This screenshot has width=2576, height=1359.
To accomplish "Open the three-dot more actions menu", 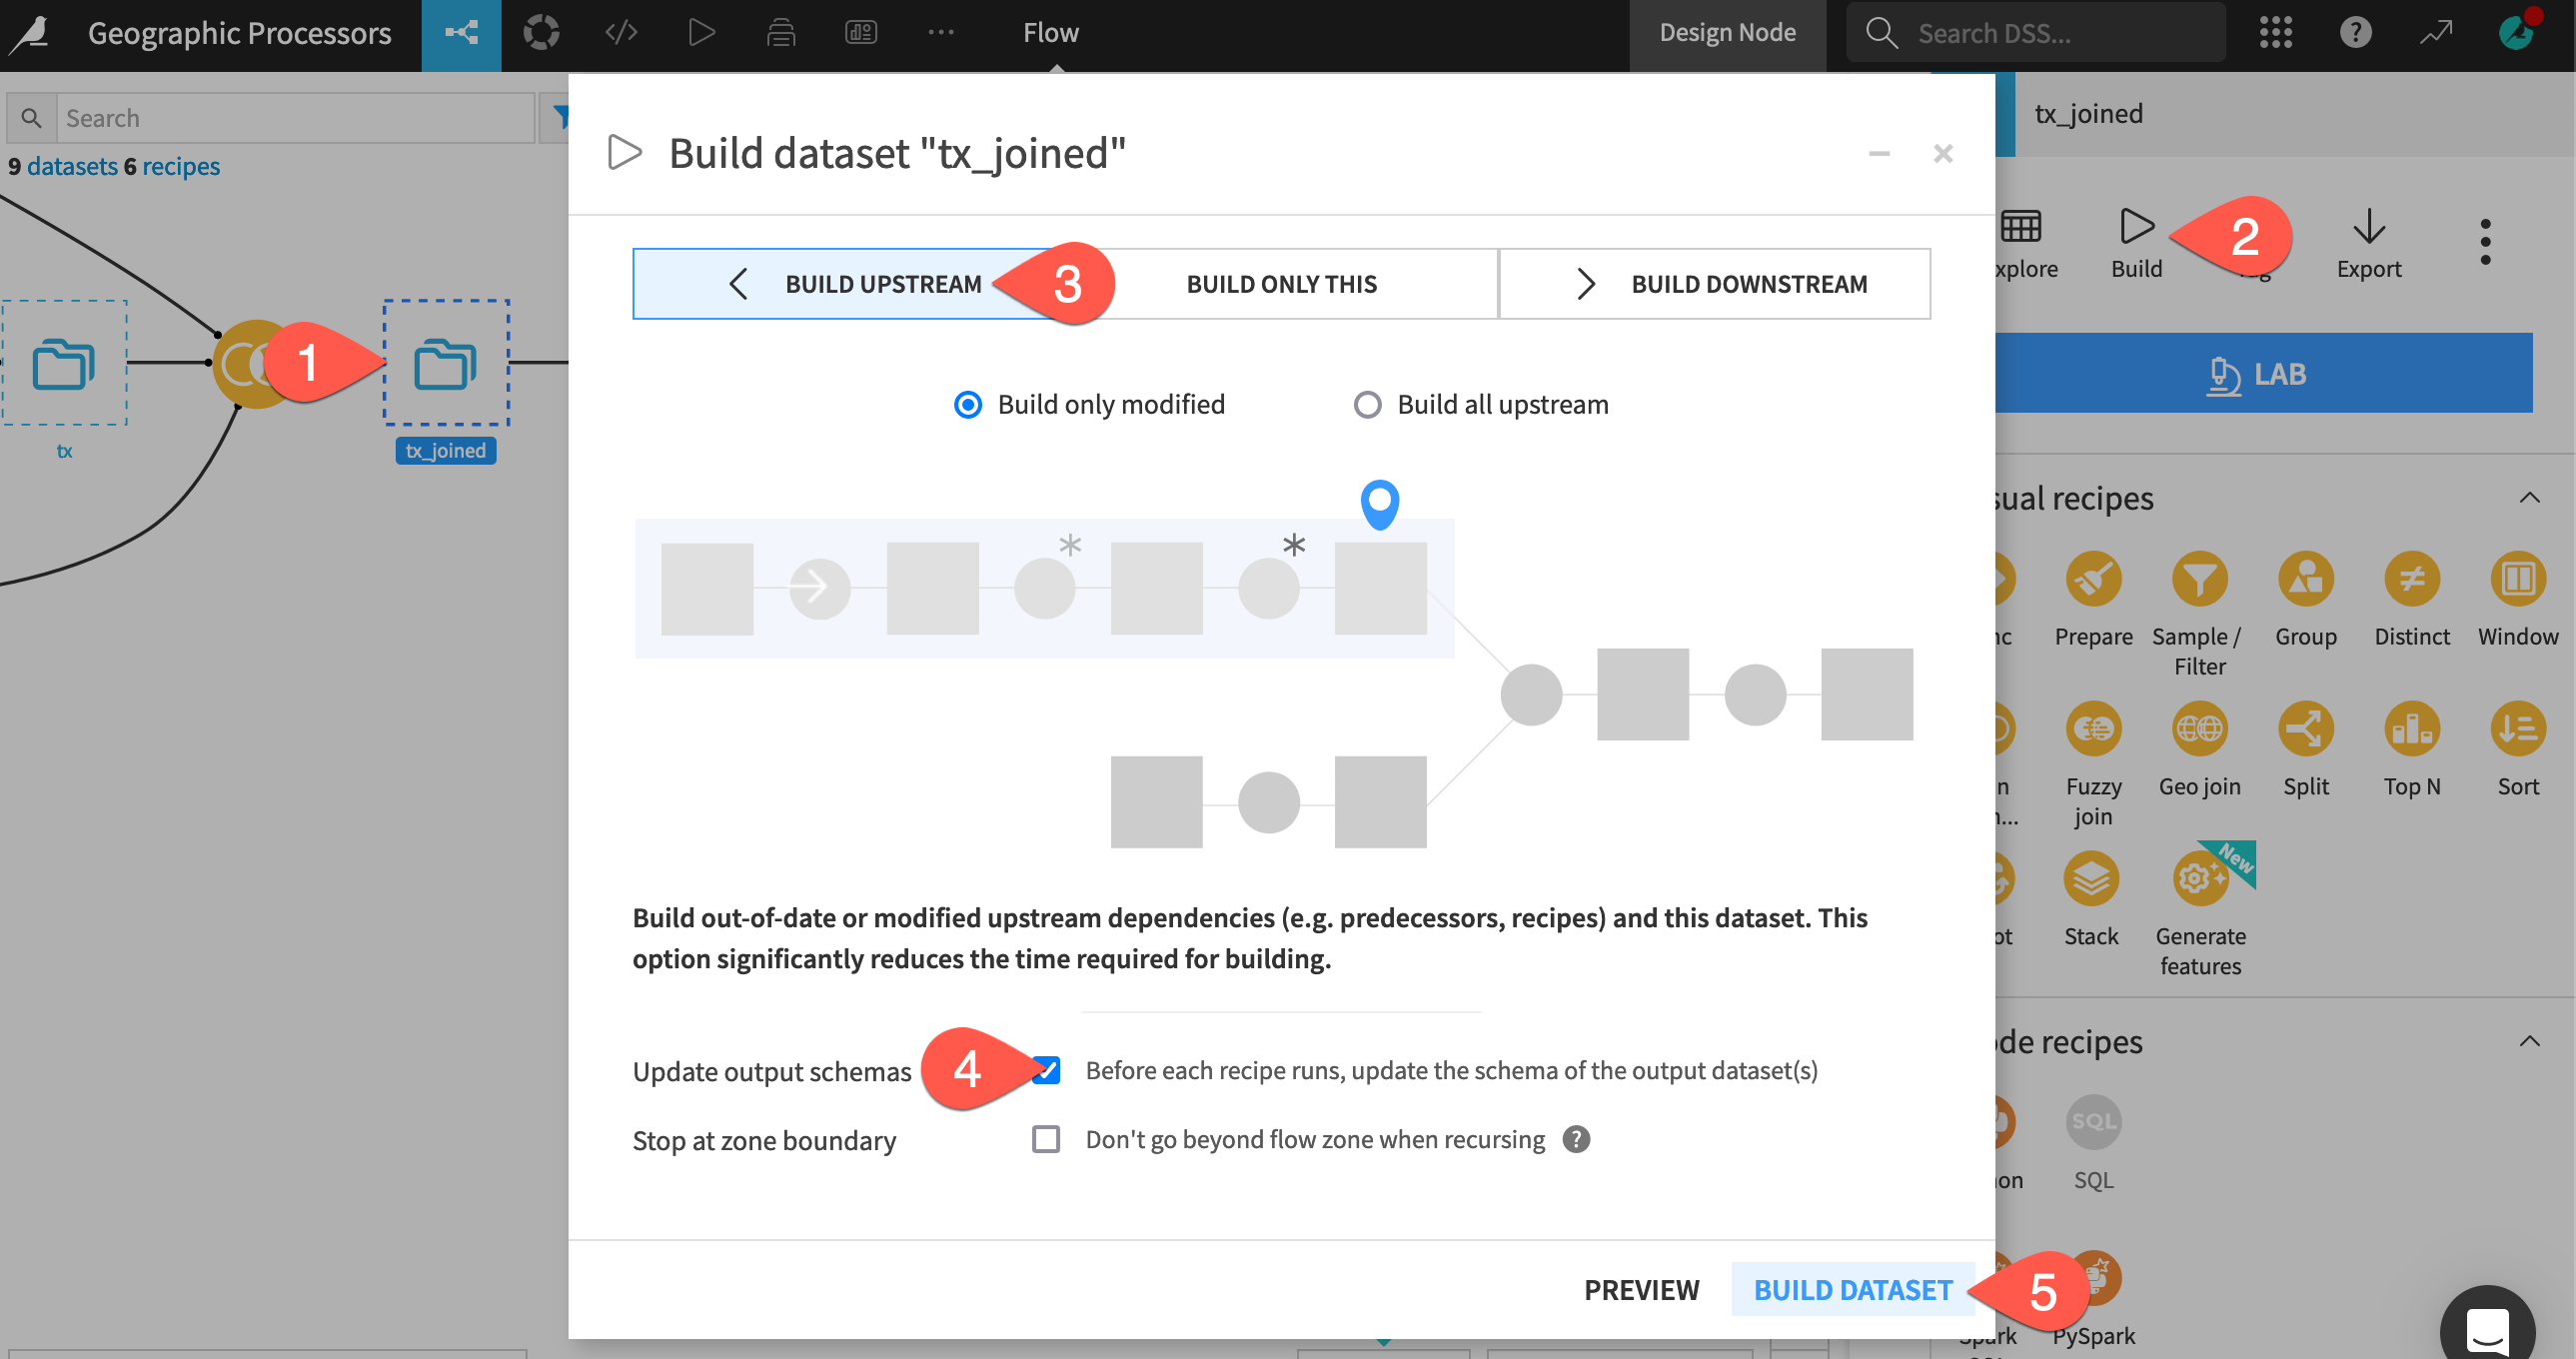I will coord(2485,242).
